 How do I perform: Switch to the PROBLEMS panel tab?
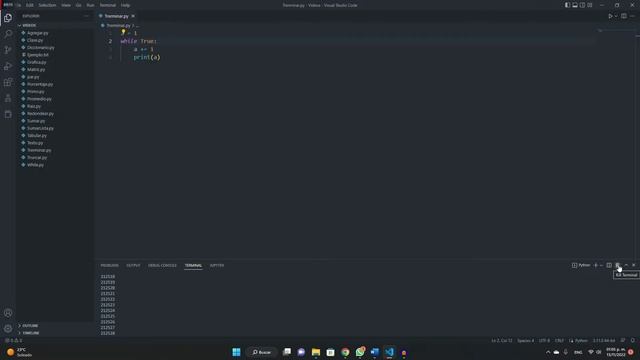pos(109,265)
